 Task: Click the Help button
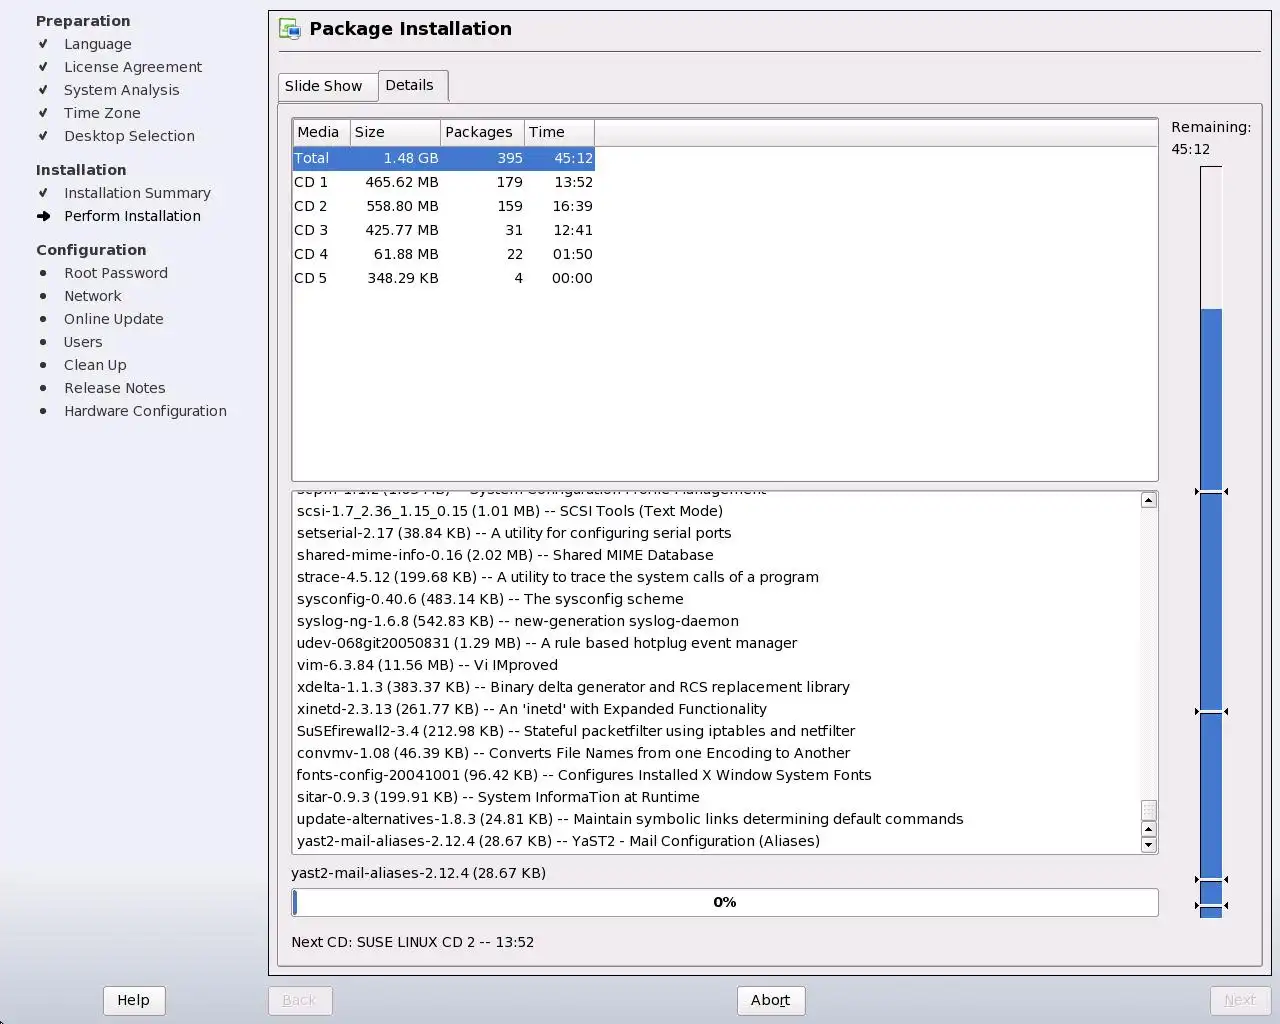133,1000
